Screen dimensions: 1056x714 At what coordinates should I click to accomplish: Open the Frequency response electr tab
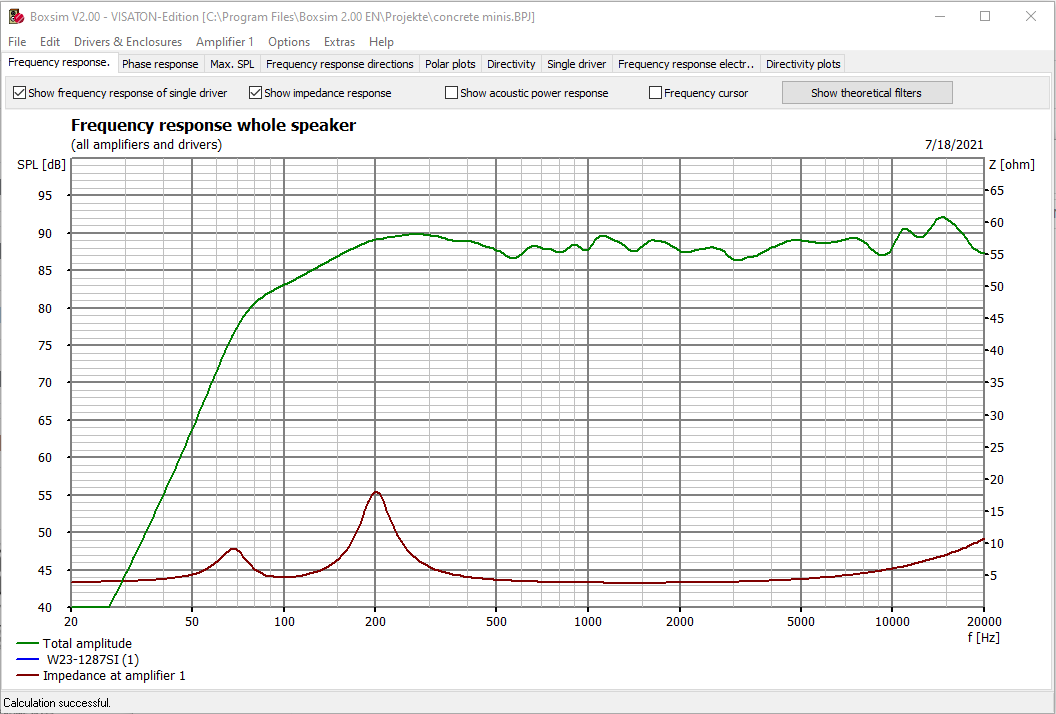[686, 63]
